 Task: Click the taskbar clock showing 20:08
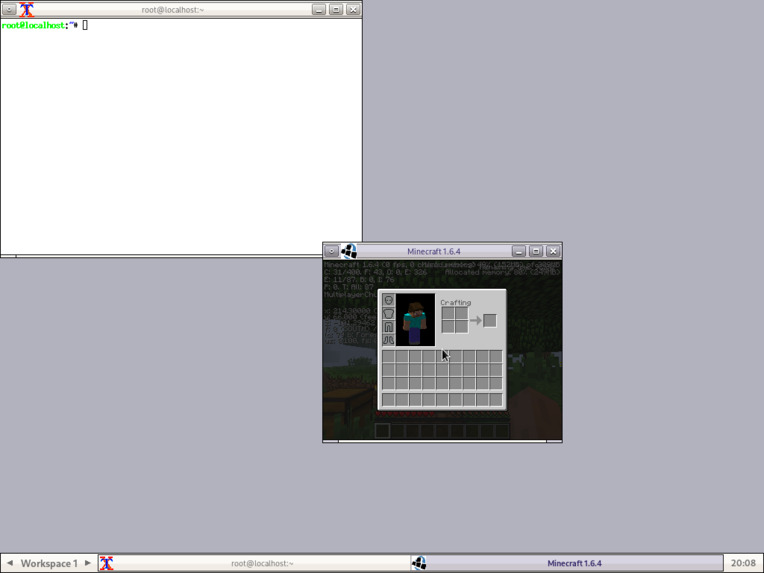pos(743,563)
